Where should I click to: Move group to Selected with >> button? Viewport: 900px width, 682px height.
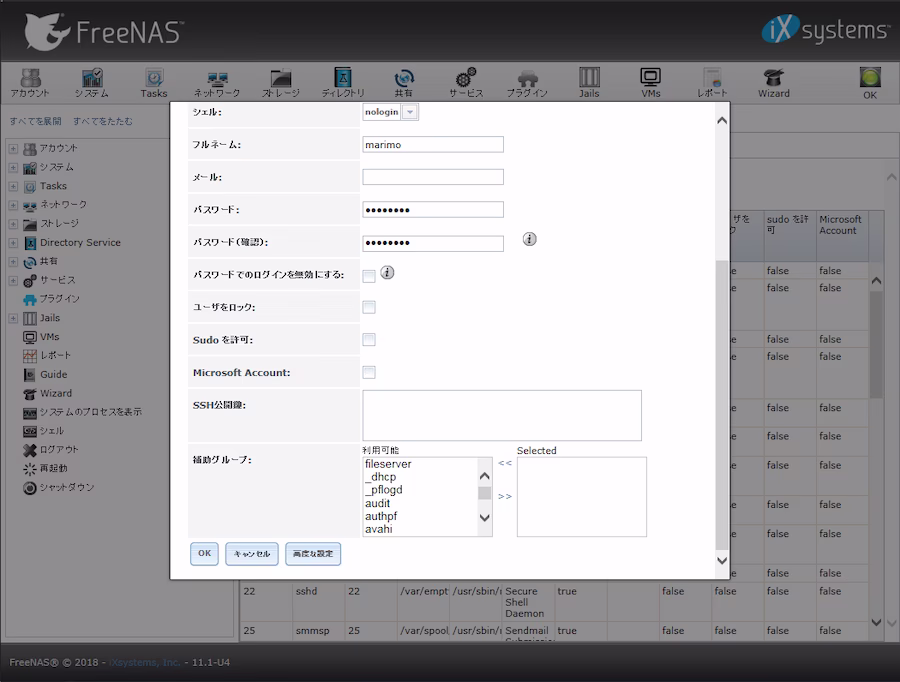(x=505, y=496)
